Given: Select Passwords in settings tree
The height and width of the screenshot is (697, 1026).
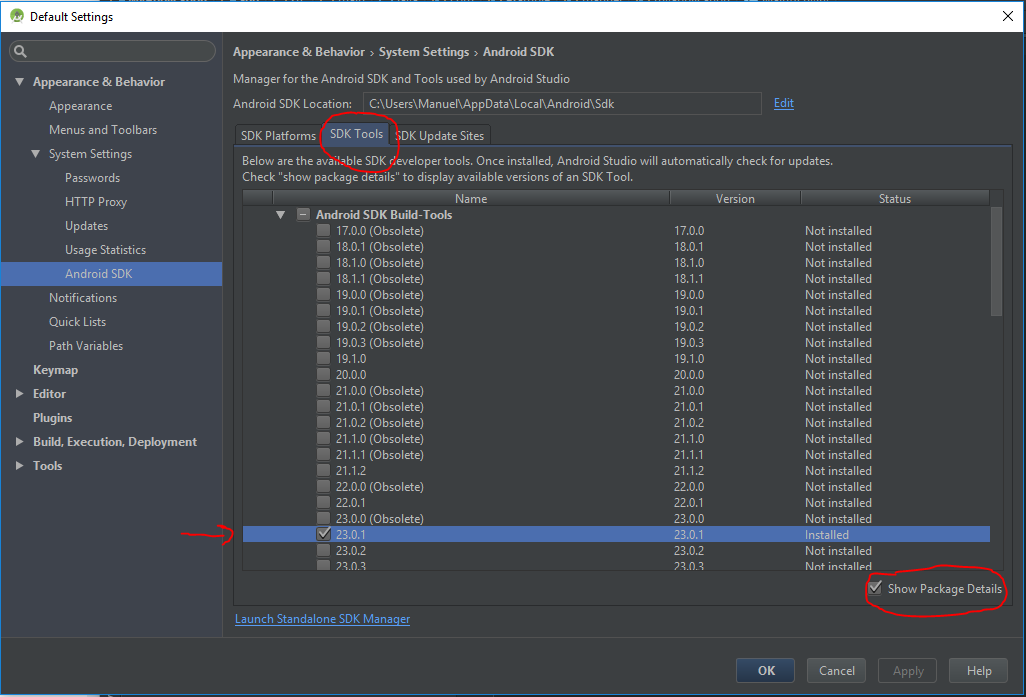Looking at the screenshot, I should tap(92, 177).
